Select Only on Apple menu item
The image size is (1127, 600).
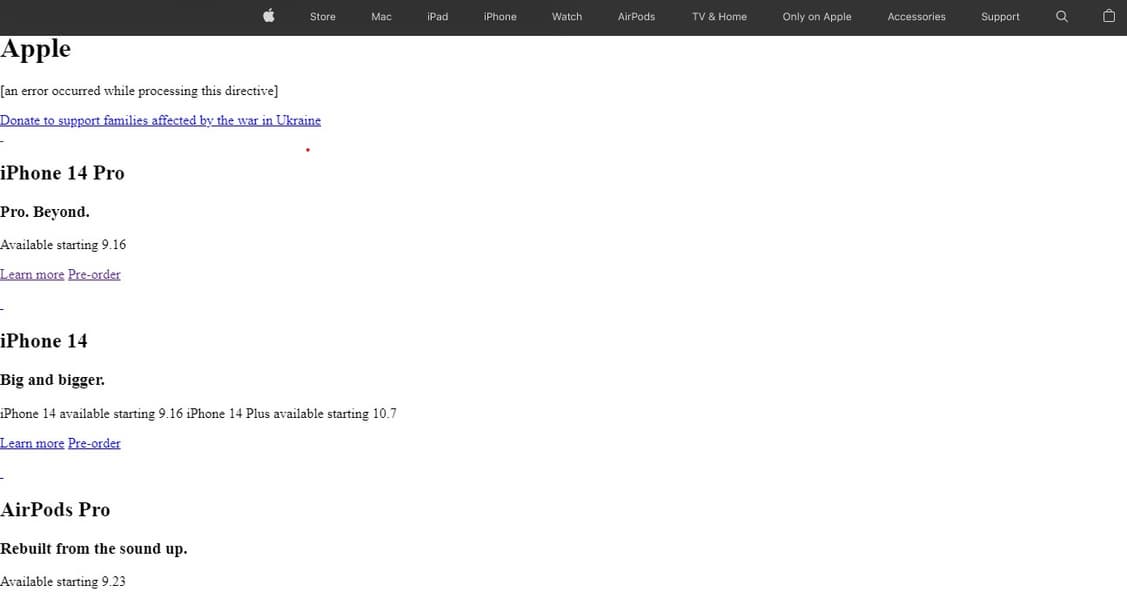816,17
